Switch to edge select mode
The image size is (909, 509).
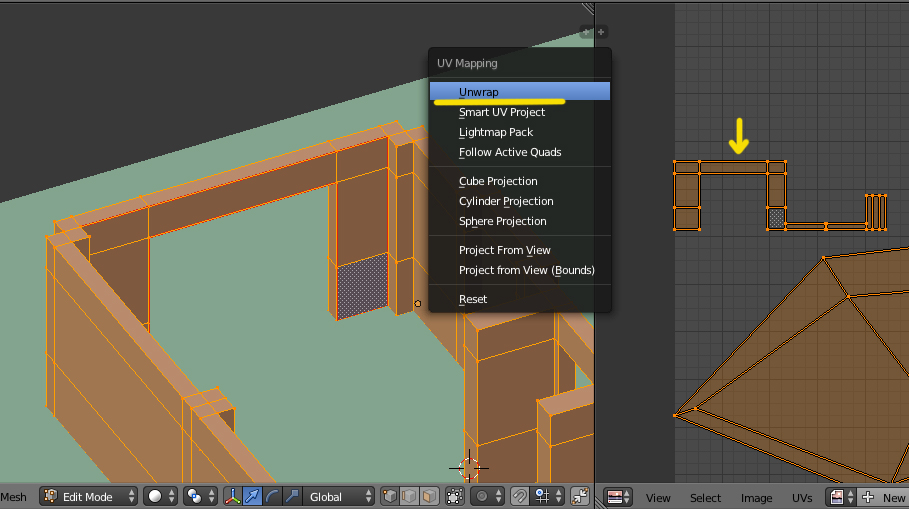tap(409, 497)
